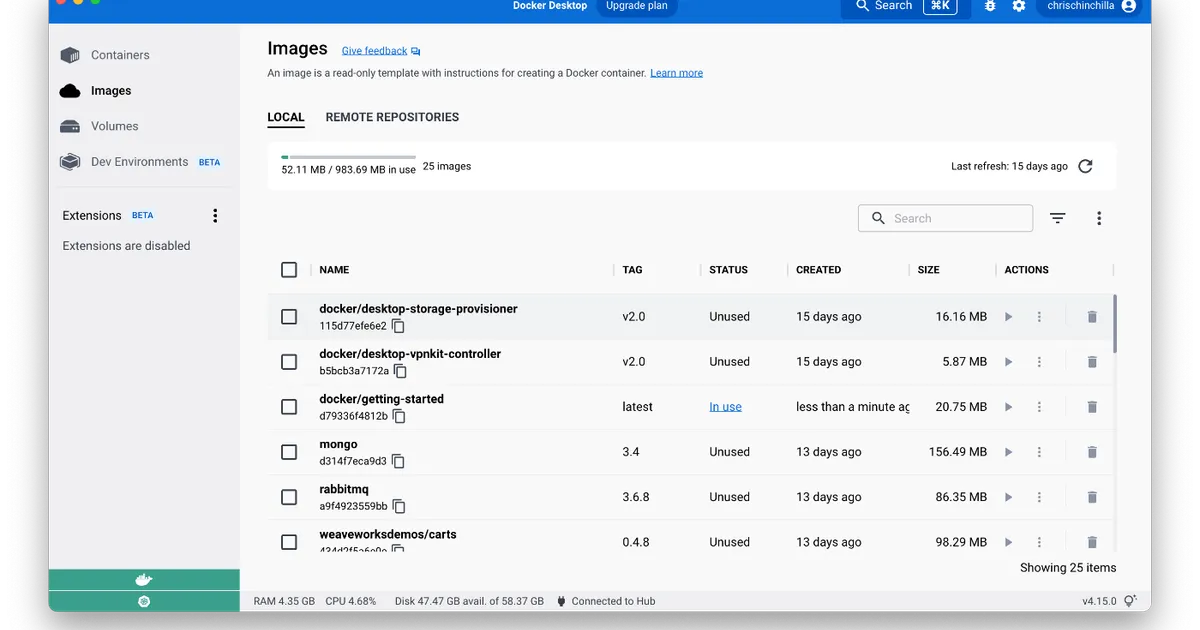Open the filter icon next to Search

(x=1058, y=218)
